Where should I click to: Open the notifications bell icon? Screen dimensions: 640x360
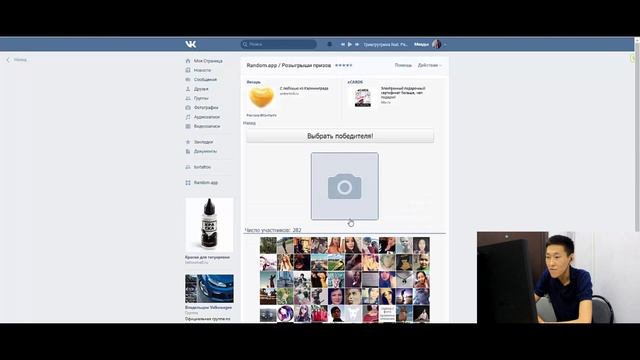(329, 44)
